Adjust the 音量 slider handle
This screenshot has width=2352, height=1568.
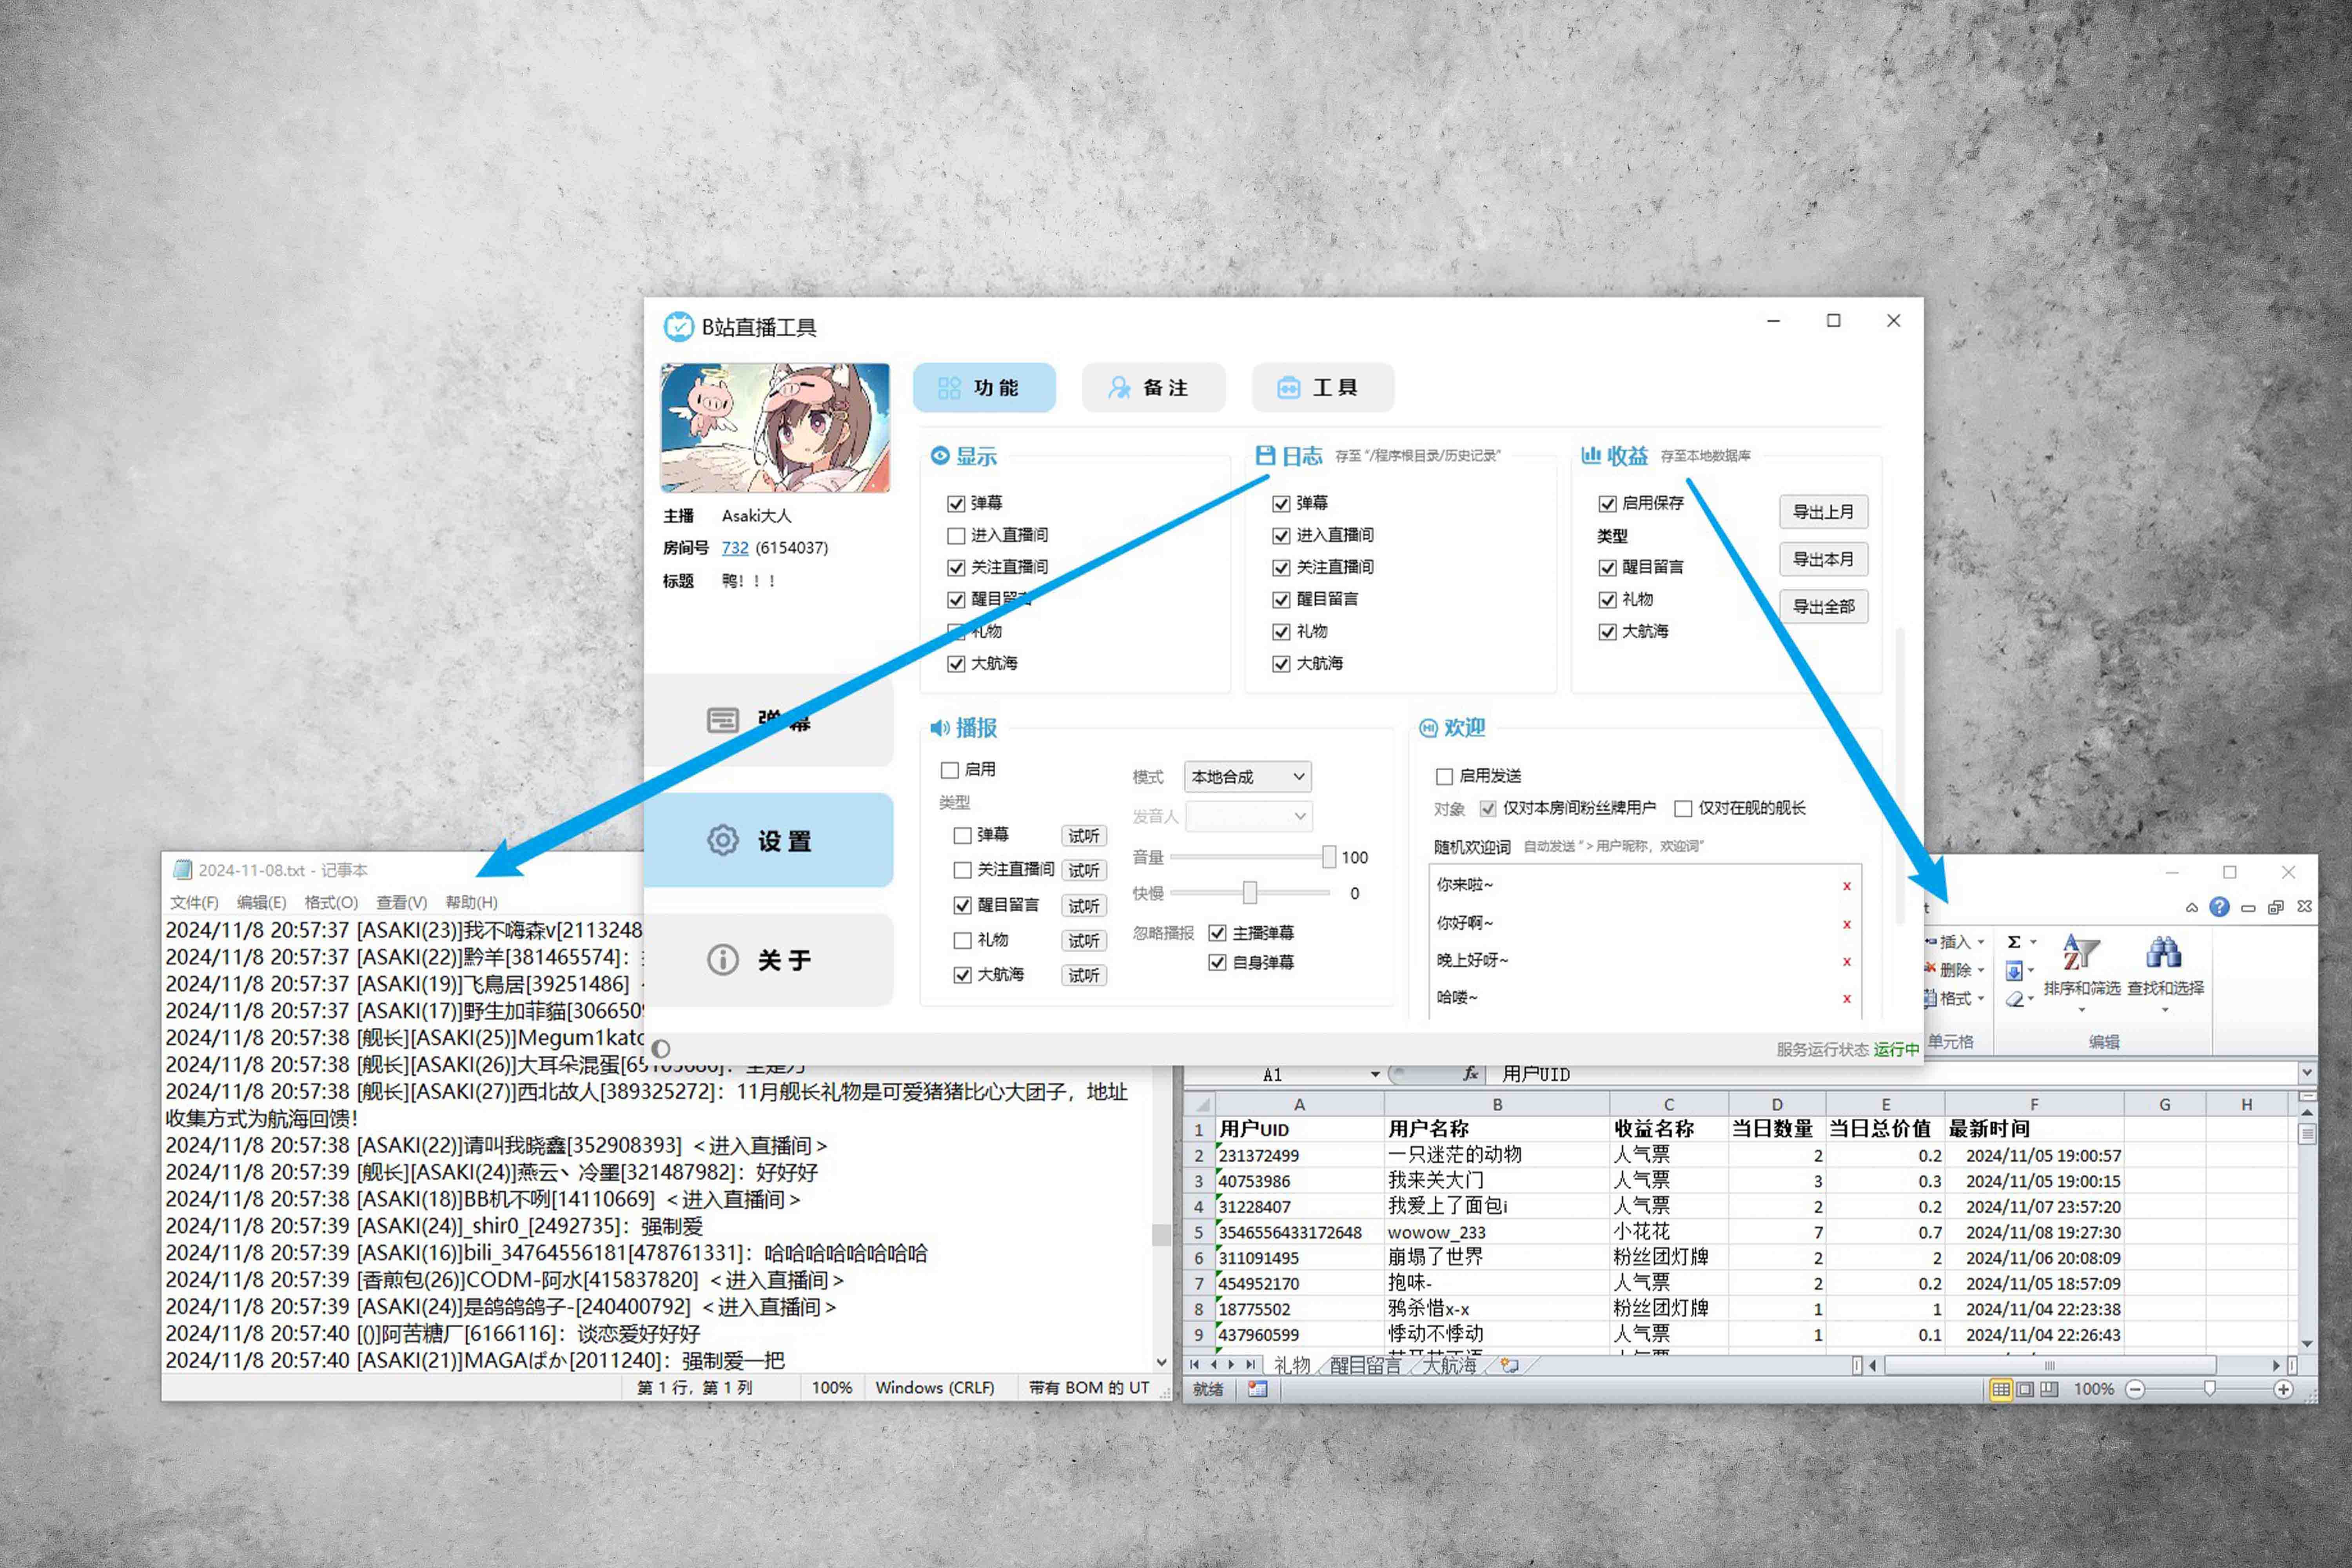click(x=1328, y=857)
